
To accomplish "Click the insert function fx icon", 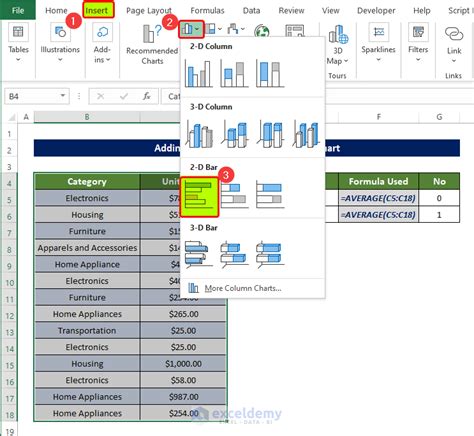I will (x=147, y=96).
